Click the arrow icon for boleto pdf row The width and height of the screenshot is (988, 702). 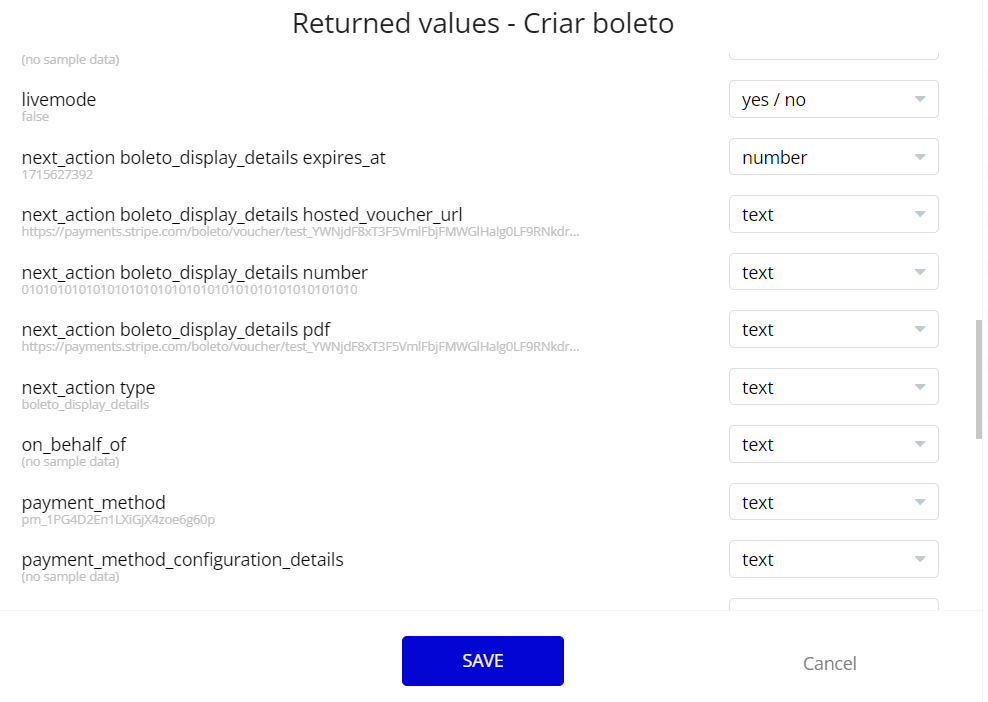920,329
